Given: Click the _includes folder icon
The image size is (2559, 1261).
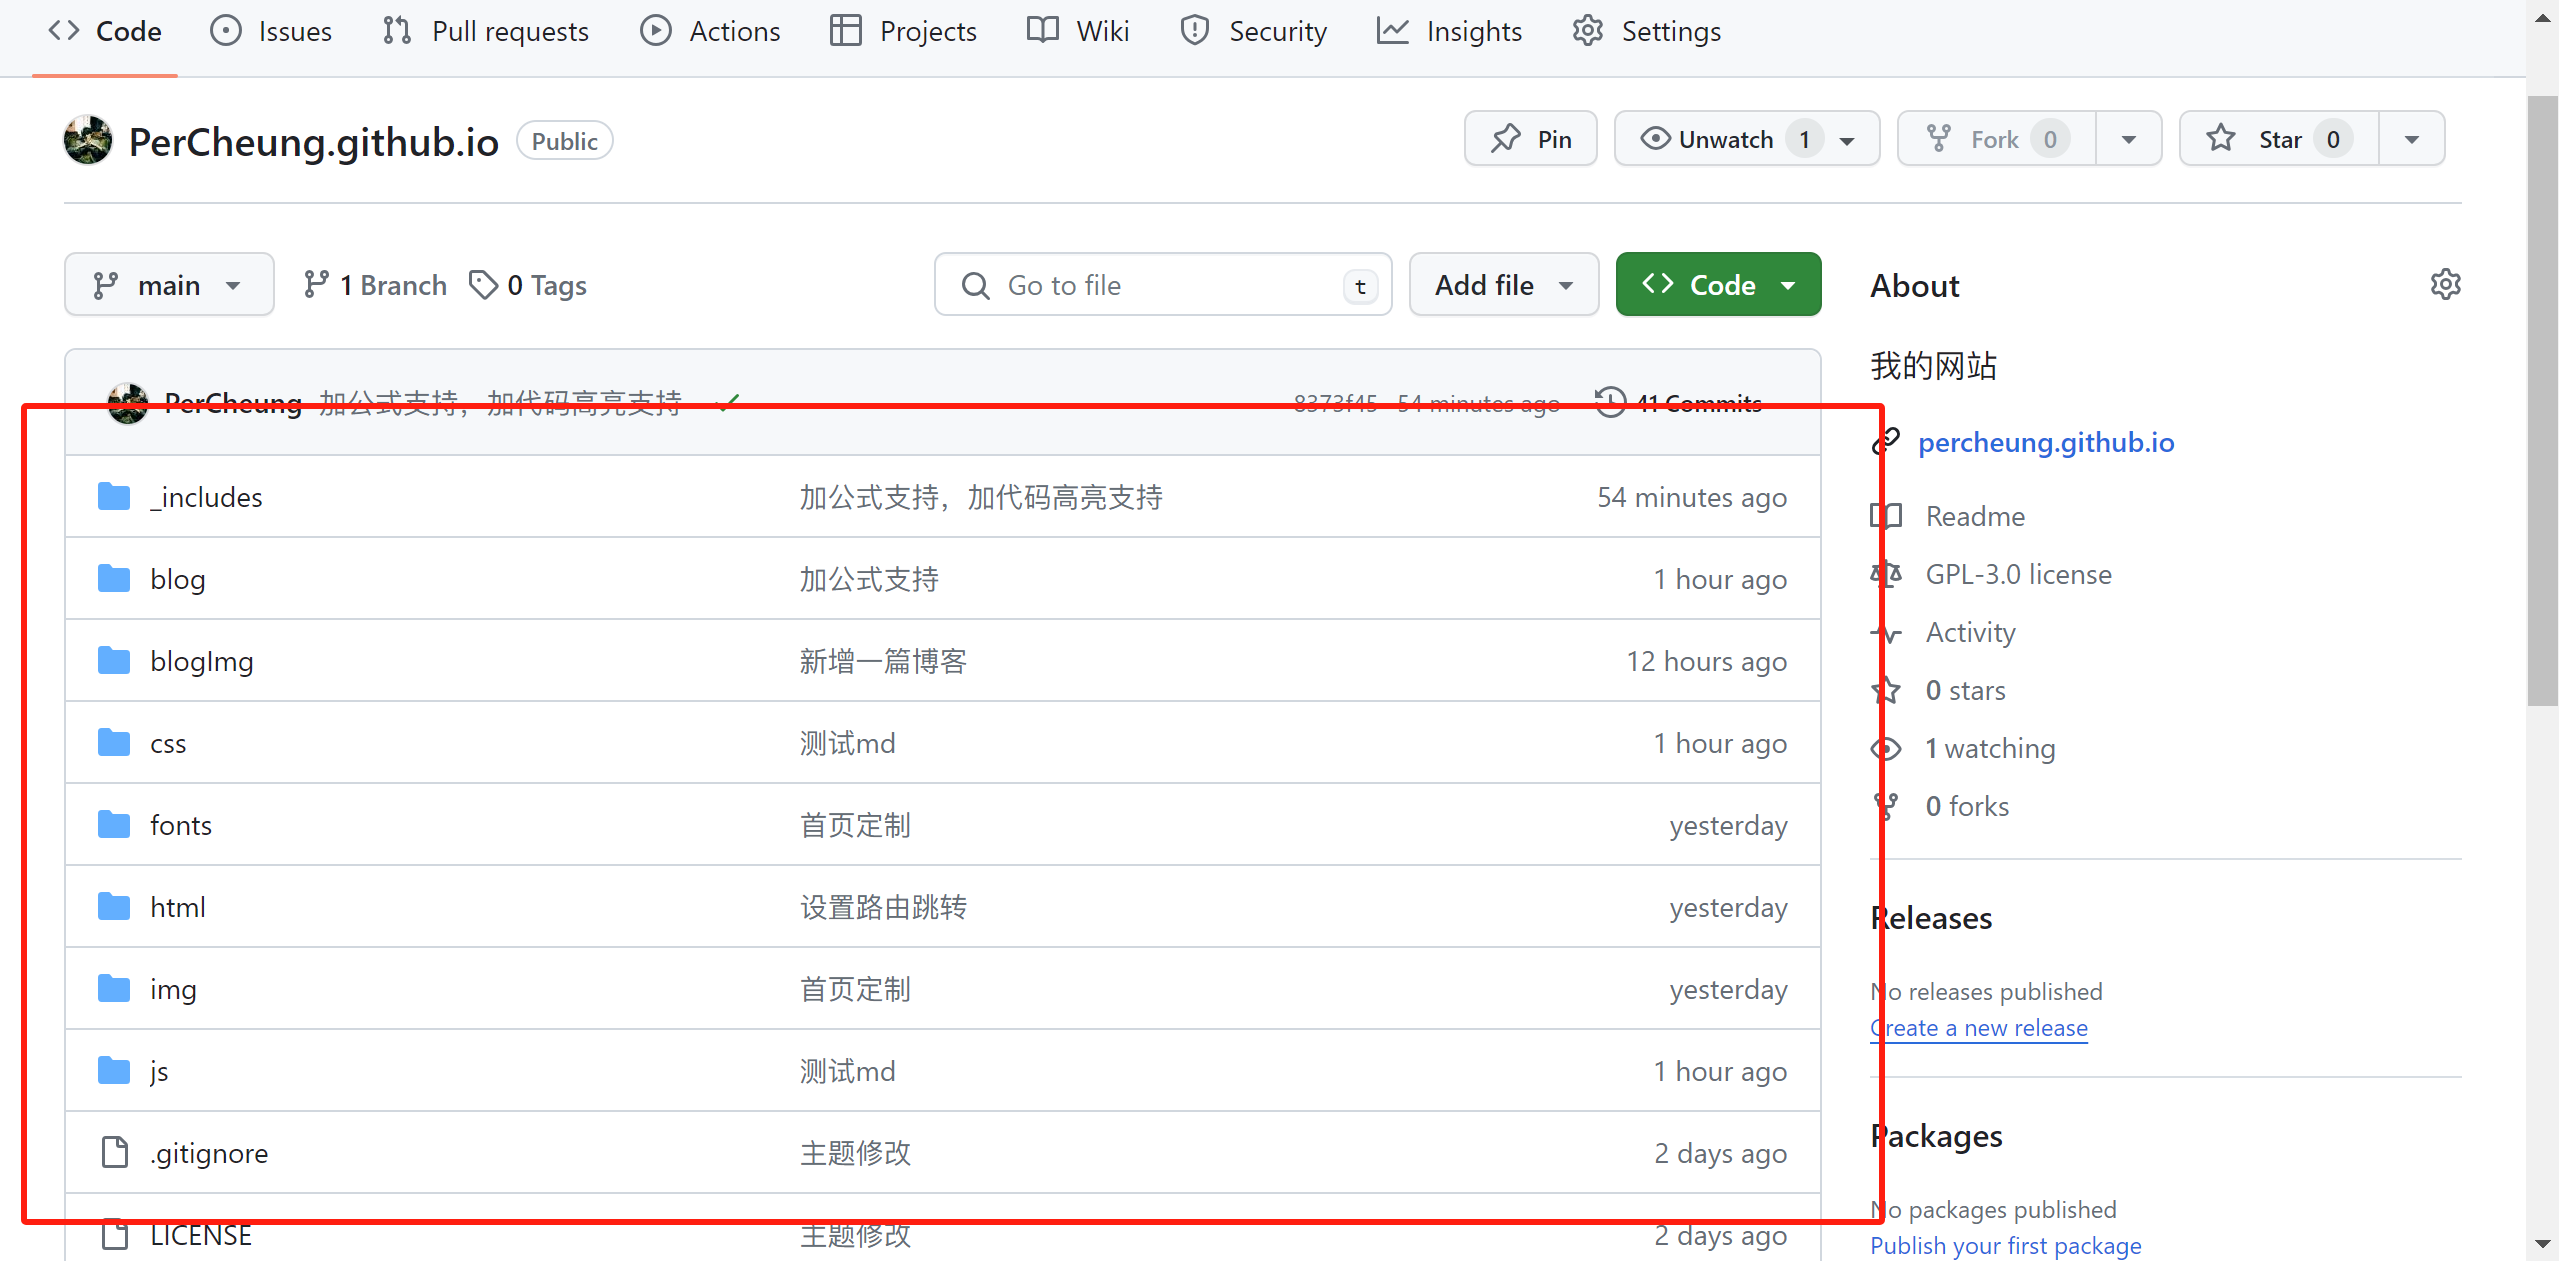Looking at the screenshot, I should [x=114, y=496].
